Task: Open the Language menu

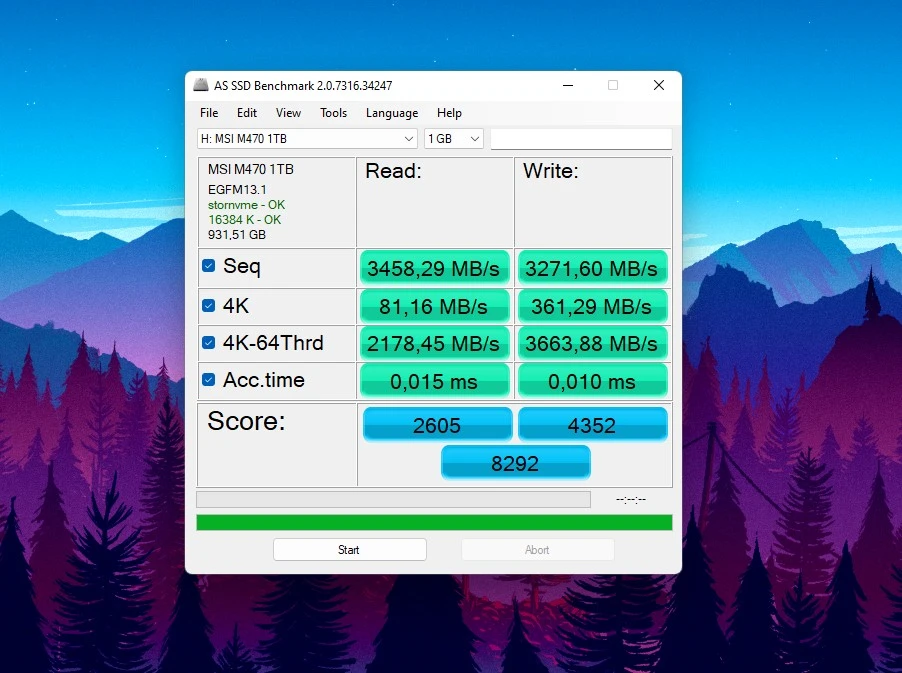Action: coord(391,113)
